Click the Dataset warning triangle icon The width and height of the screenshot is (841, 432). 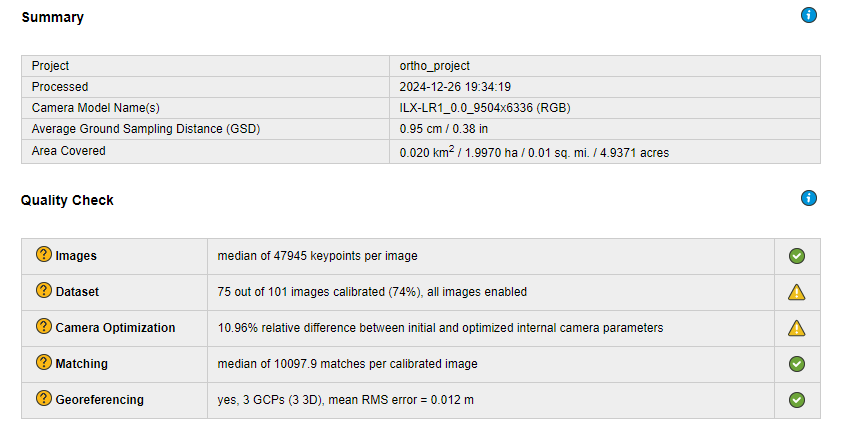tap(797, 292)
